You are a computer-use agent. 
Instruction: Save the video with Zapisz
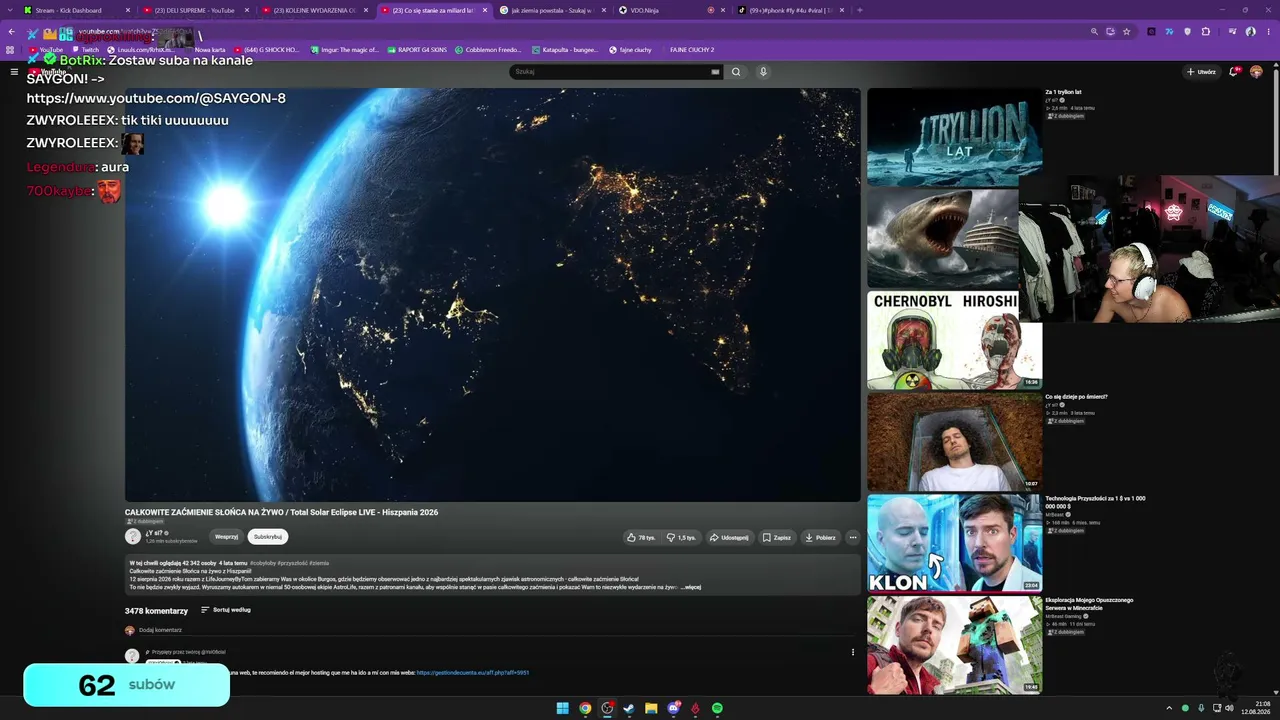[776, 537]
